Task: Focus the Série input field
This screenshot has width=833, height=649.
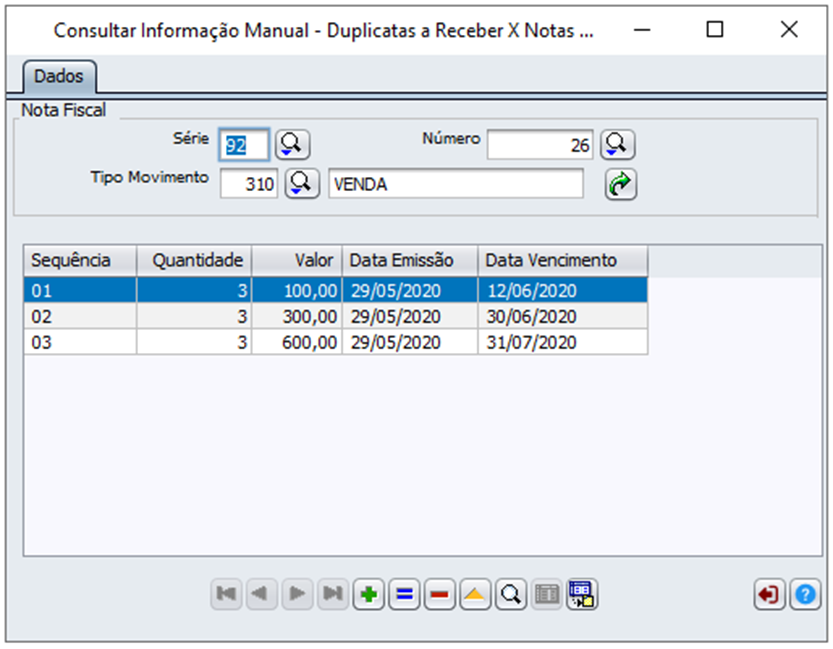Action: (244, 144)
